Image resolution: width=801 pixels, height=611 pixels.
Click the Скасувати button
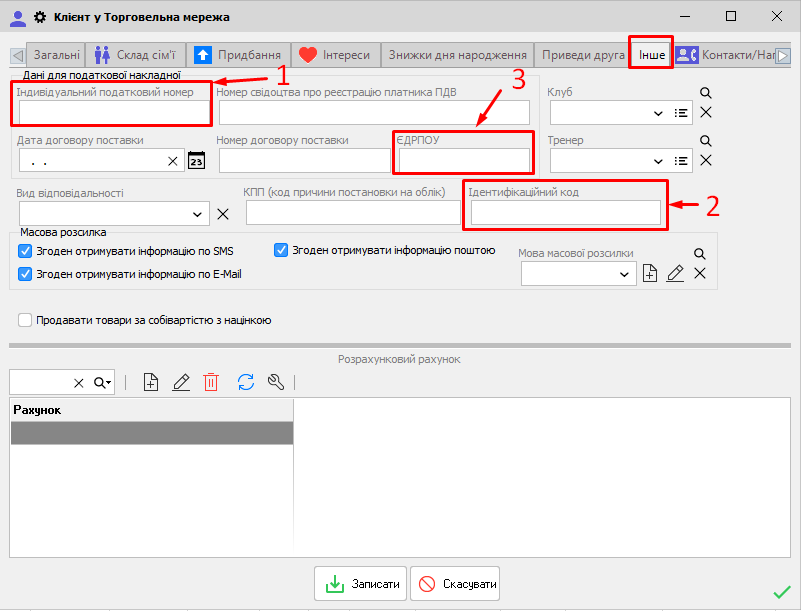coord(455,584)
